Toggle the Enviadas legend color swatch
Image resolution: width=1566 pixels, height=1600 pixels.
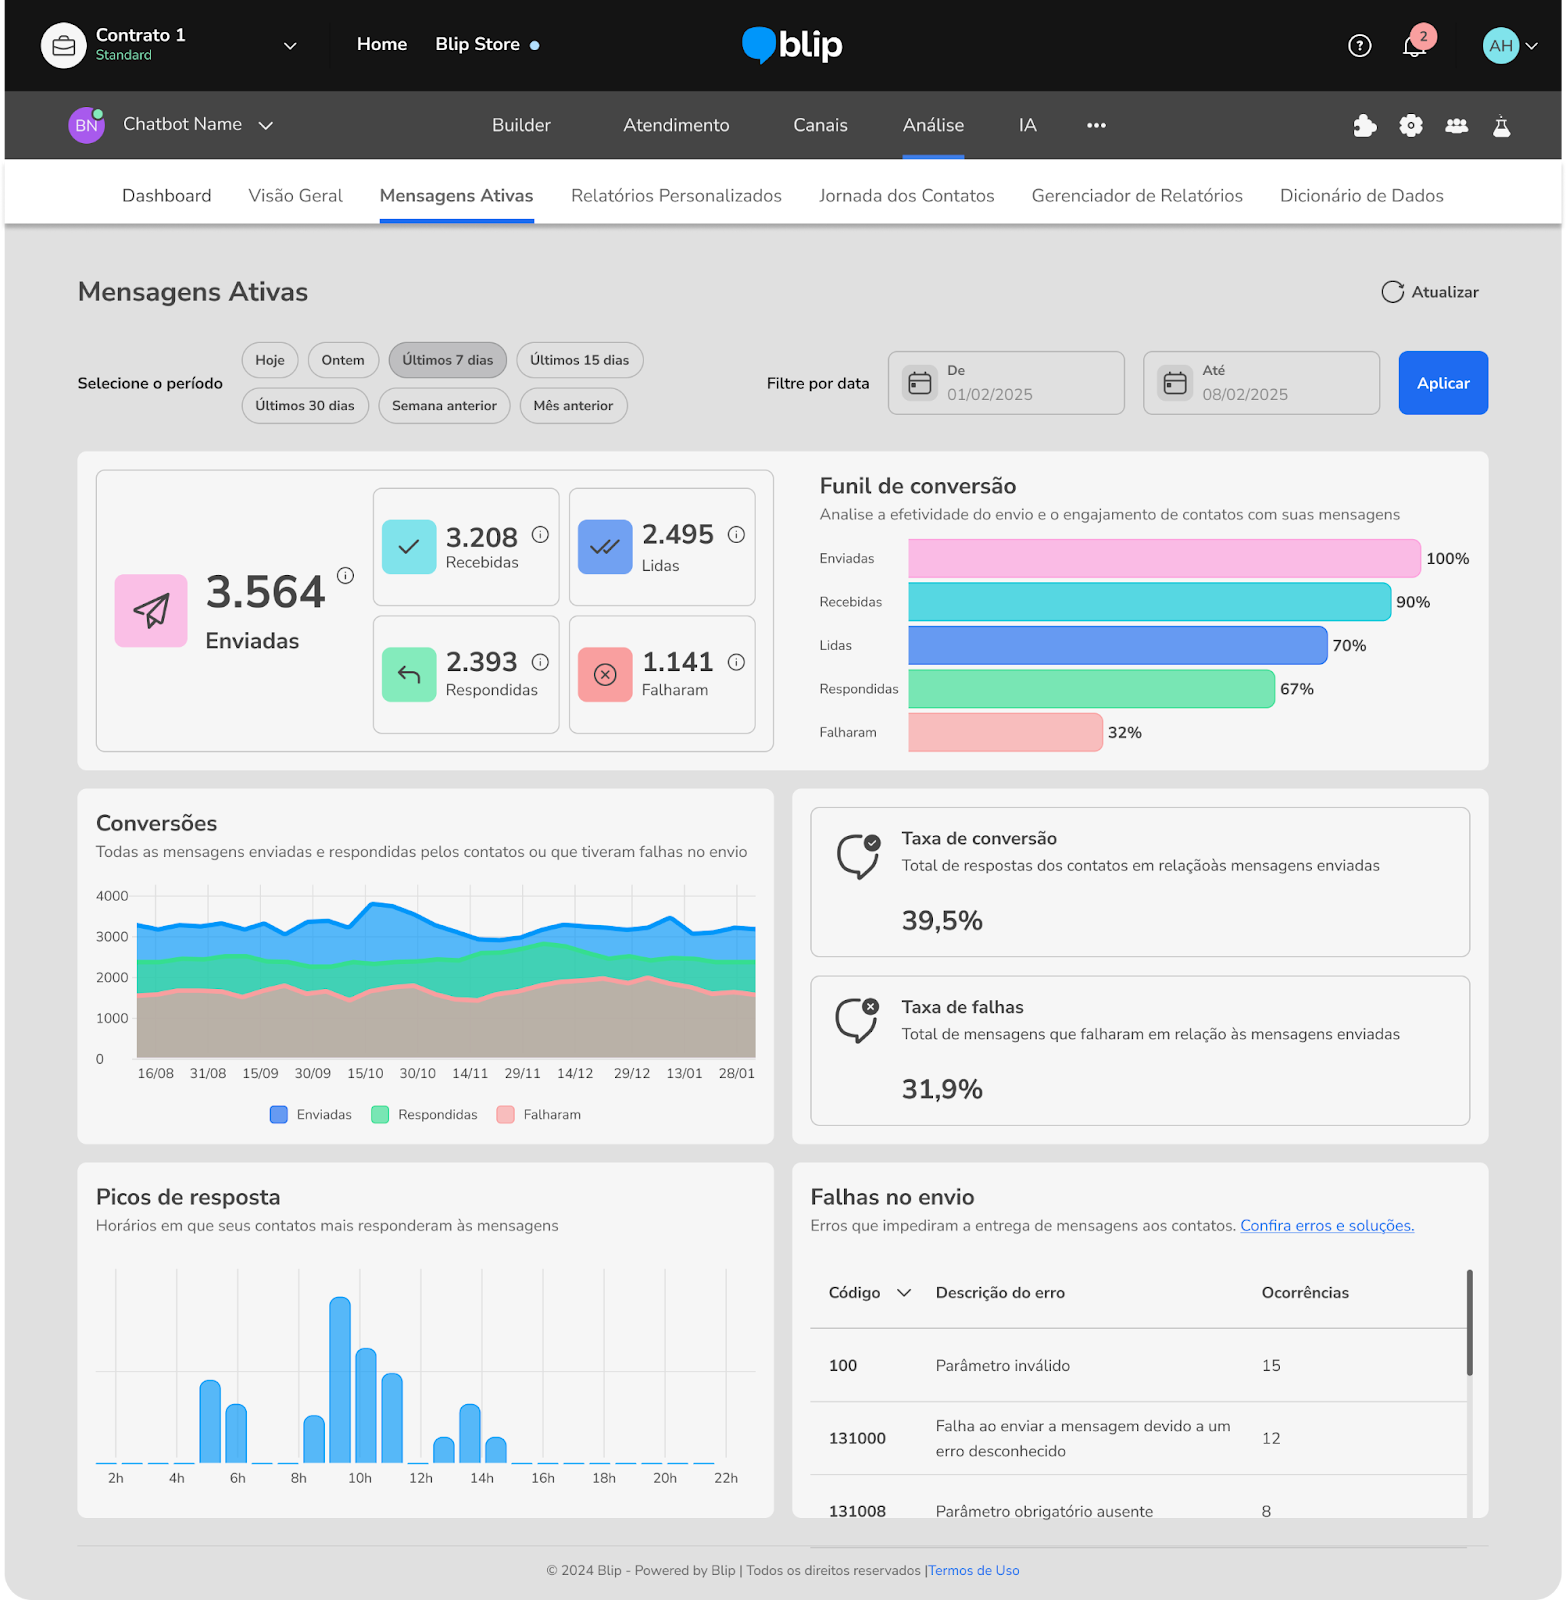pos(279,1115)
